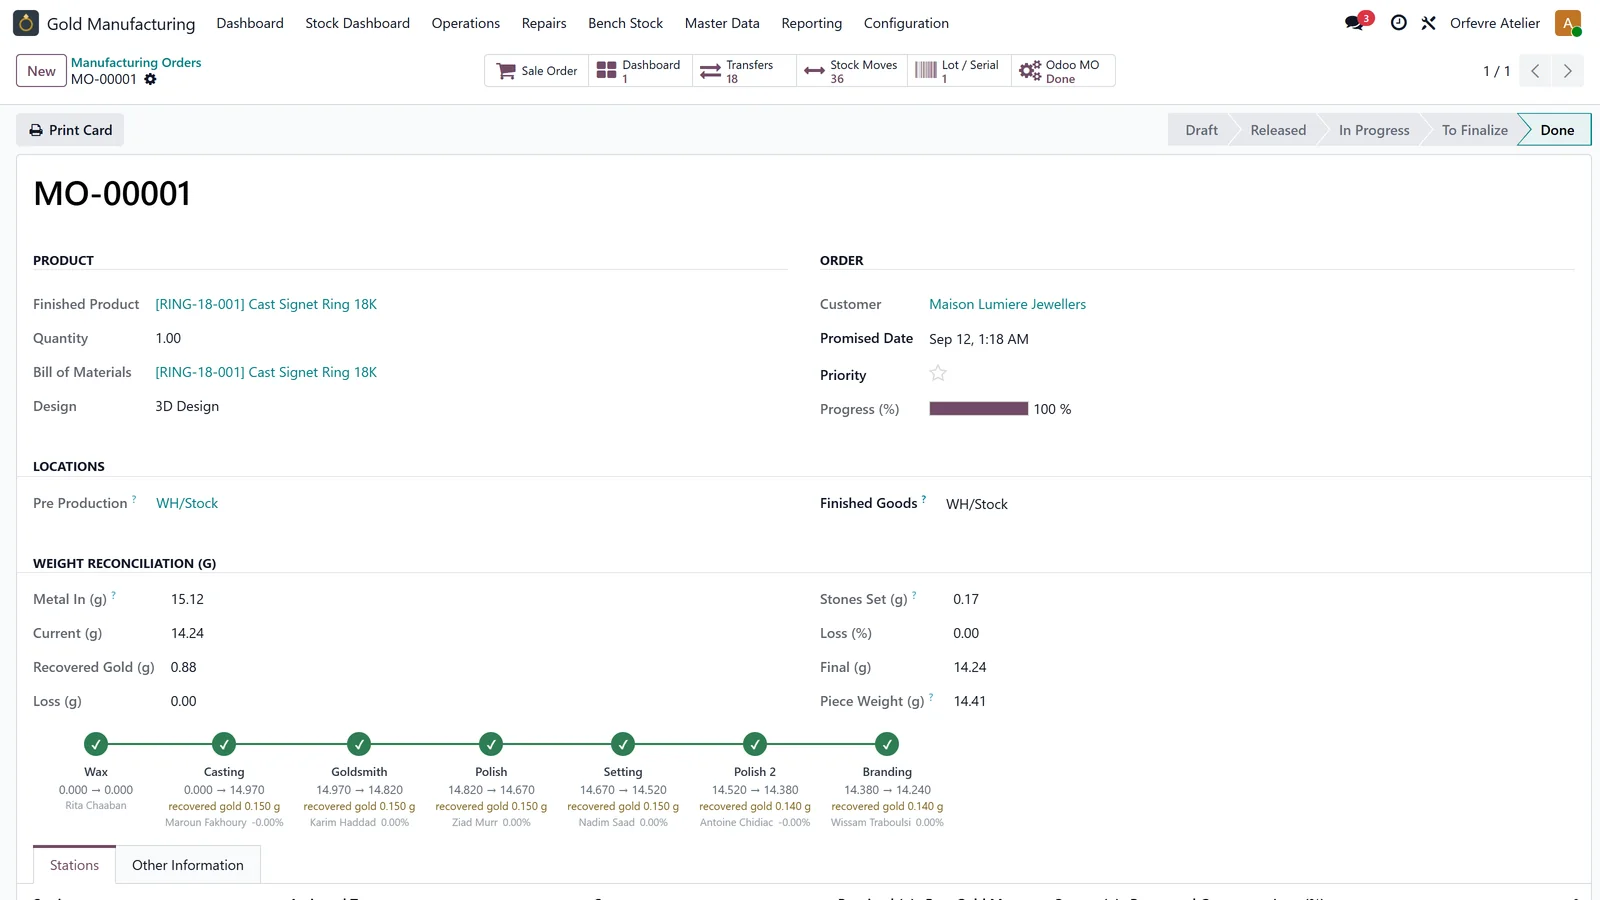Select the Stations tab
Image resolution: width=1600 pixels, height=900 pixels.
coord(75,865)
